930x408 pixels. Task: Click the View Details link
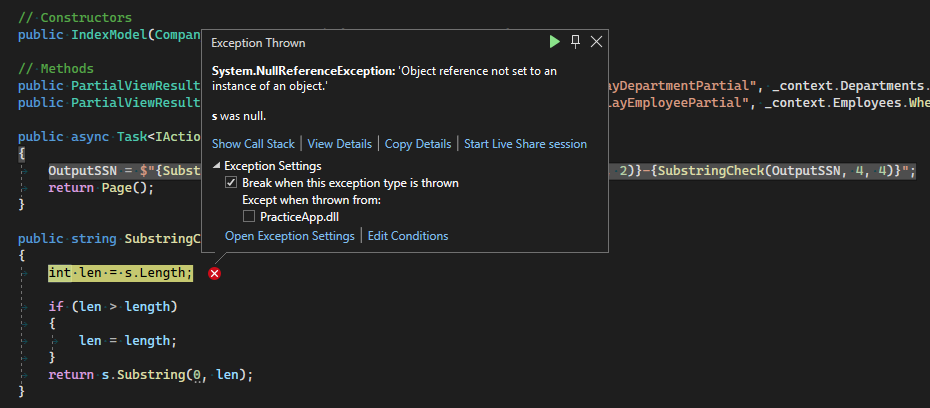click(339, 144)
